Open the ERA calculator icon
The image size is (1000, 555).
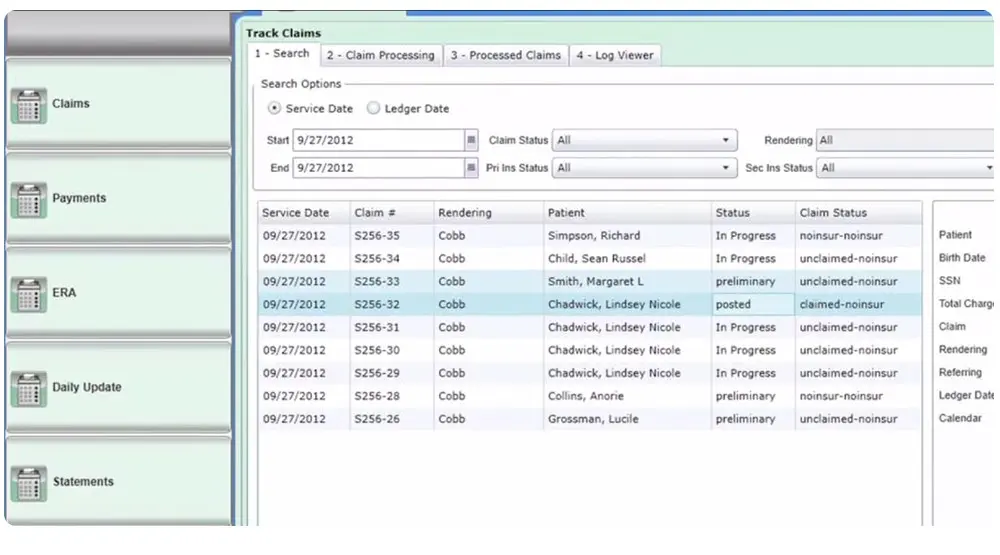pyautogui.click(x=29, y=294)
